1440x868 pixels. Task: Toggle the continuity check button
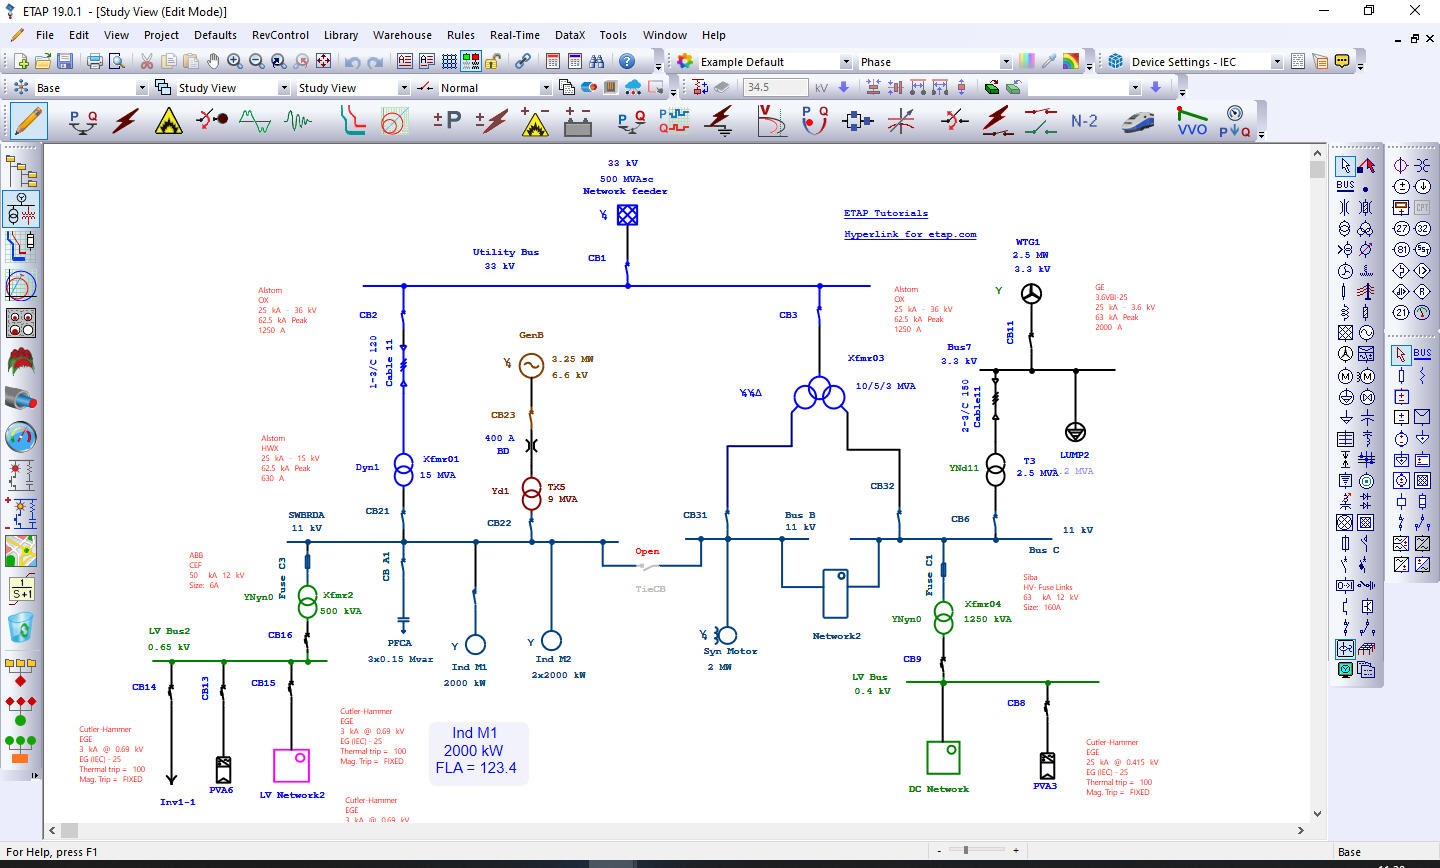(x=471, y=61)
